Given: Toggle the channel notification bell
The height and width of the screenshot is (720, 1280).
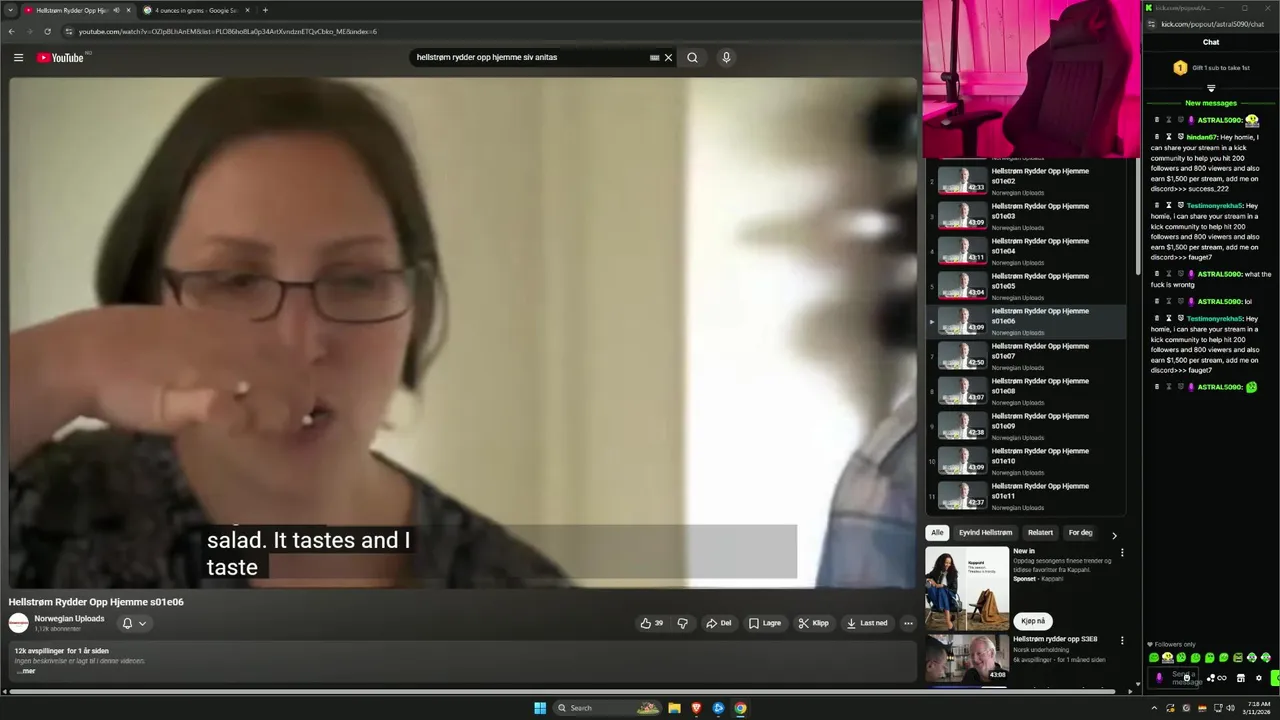Looking at the screenshot, I should (x=127, y=623).
